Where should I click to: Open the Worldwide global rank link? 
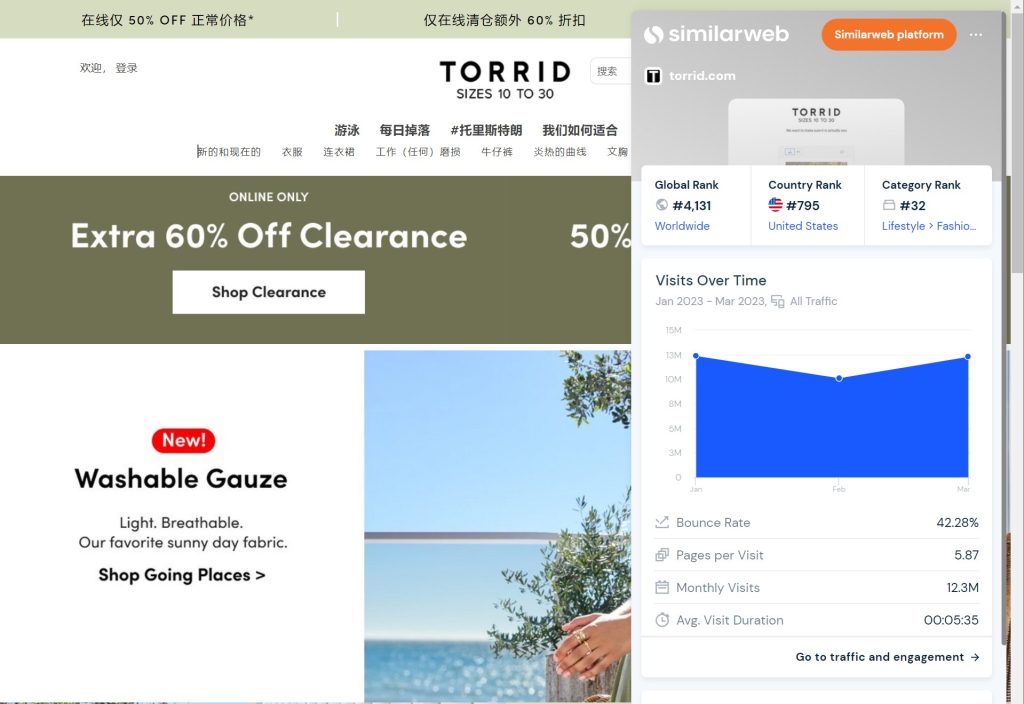coord(682,226)
